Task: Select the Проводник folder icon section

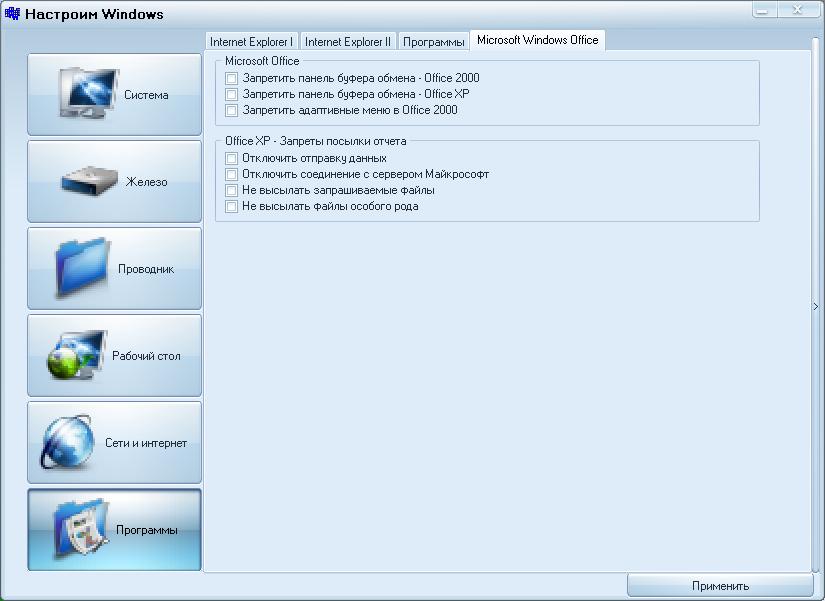Action: pyautogui.click(x=114, y=268)
